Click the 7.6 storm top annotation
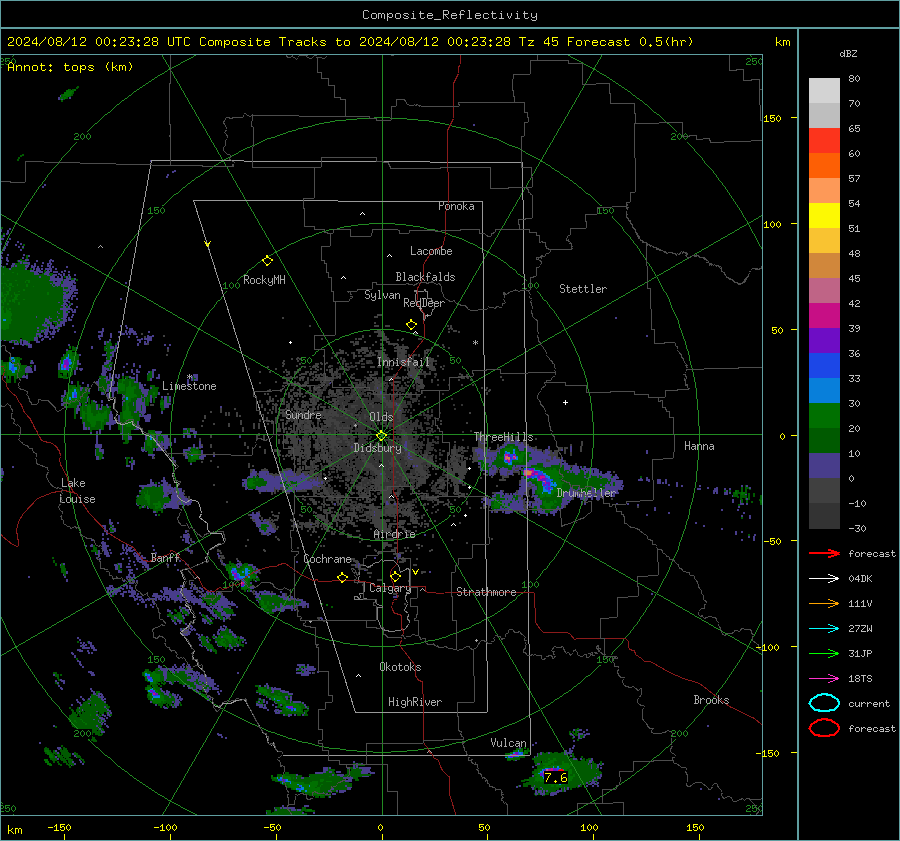 tap(556, 777)
